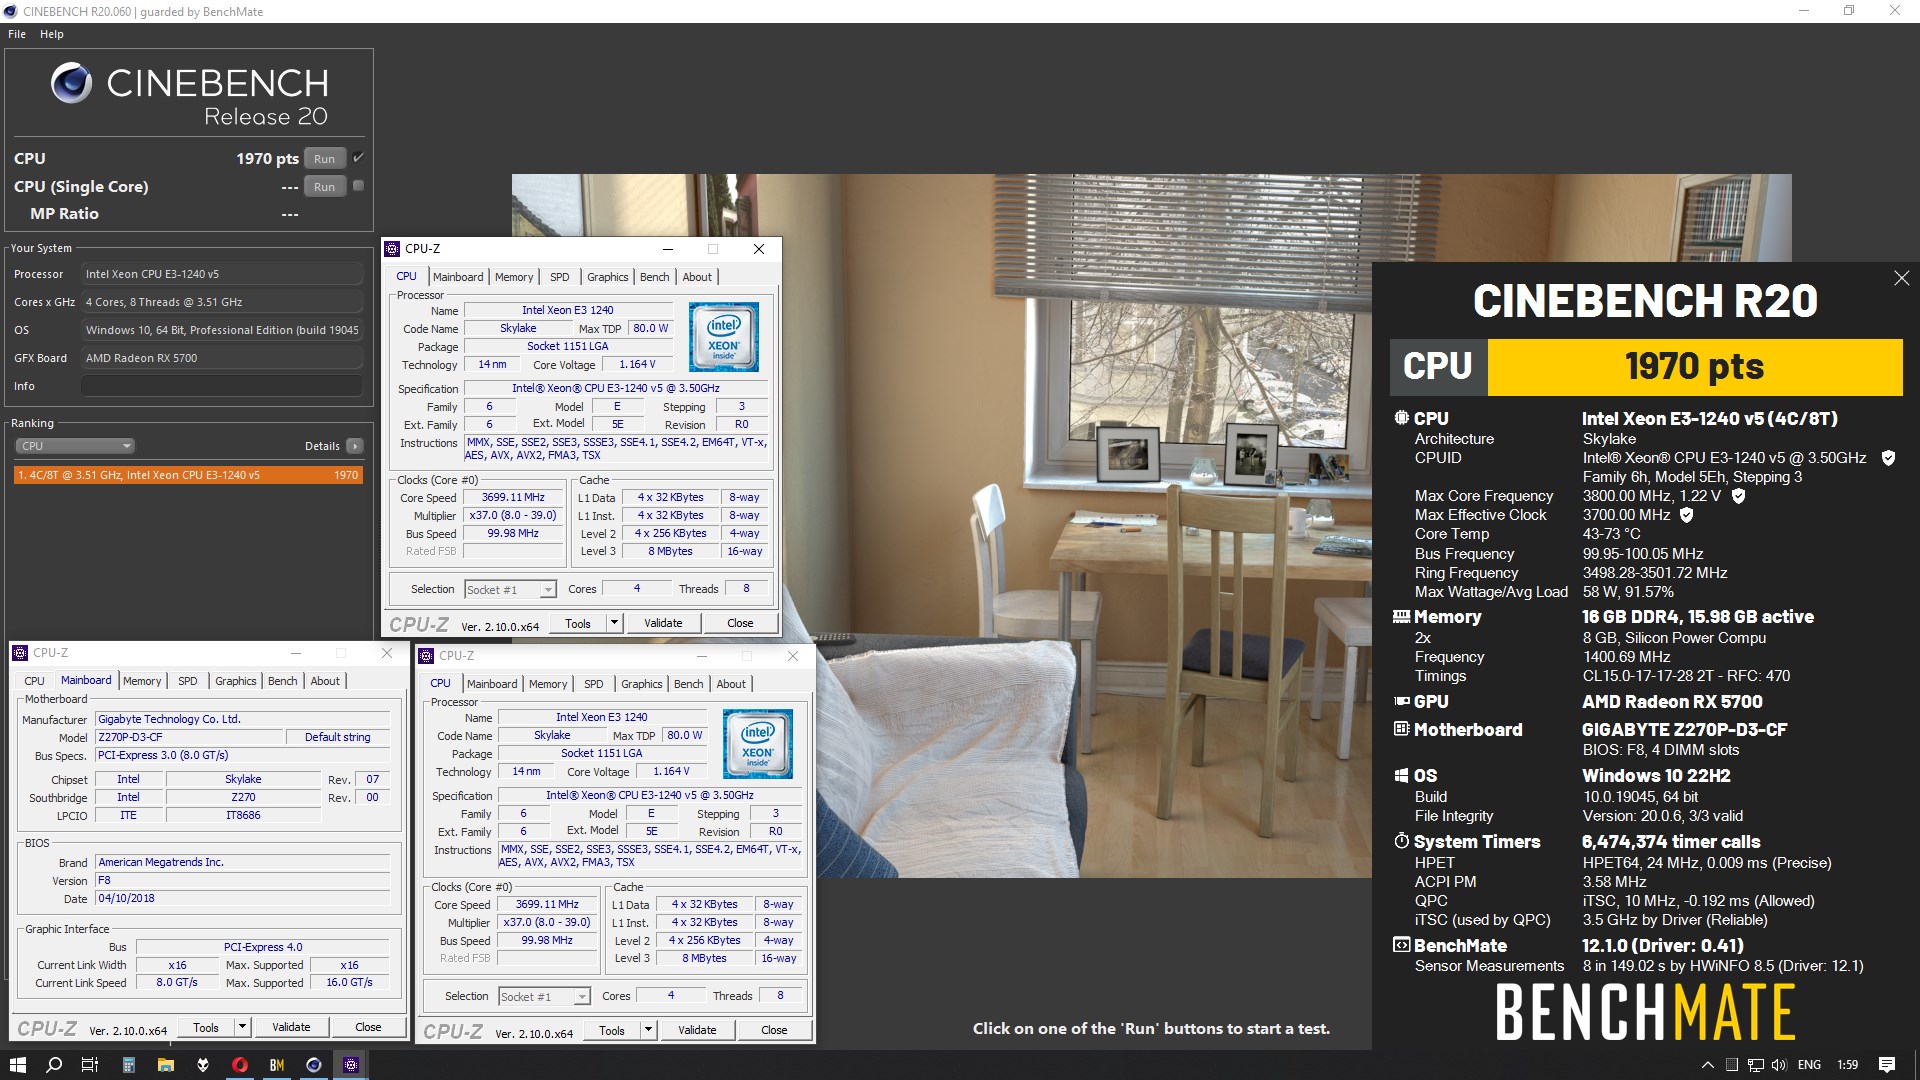Image resolution: width=1920 pixels, height=1080 pixels.
Task: Open Opera browser from the taskbar
Action: click(240, 1065)
